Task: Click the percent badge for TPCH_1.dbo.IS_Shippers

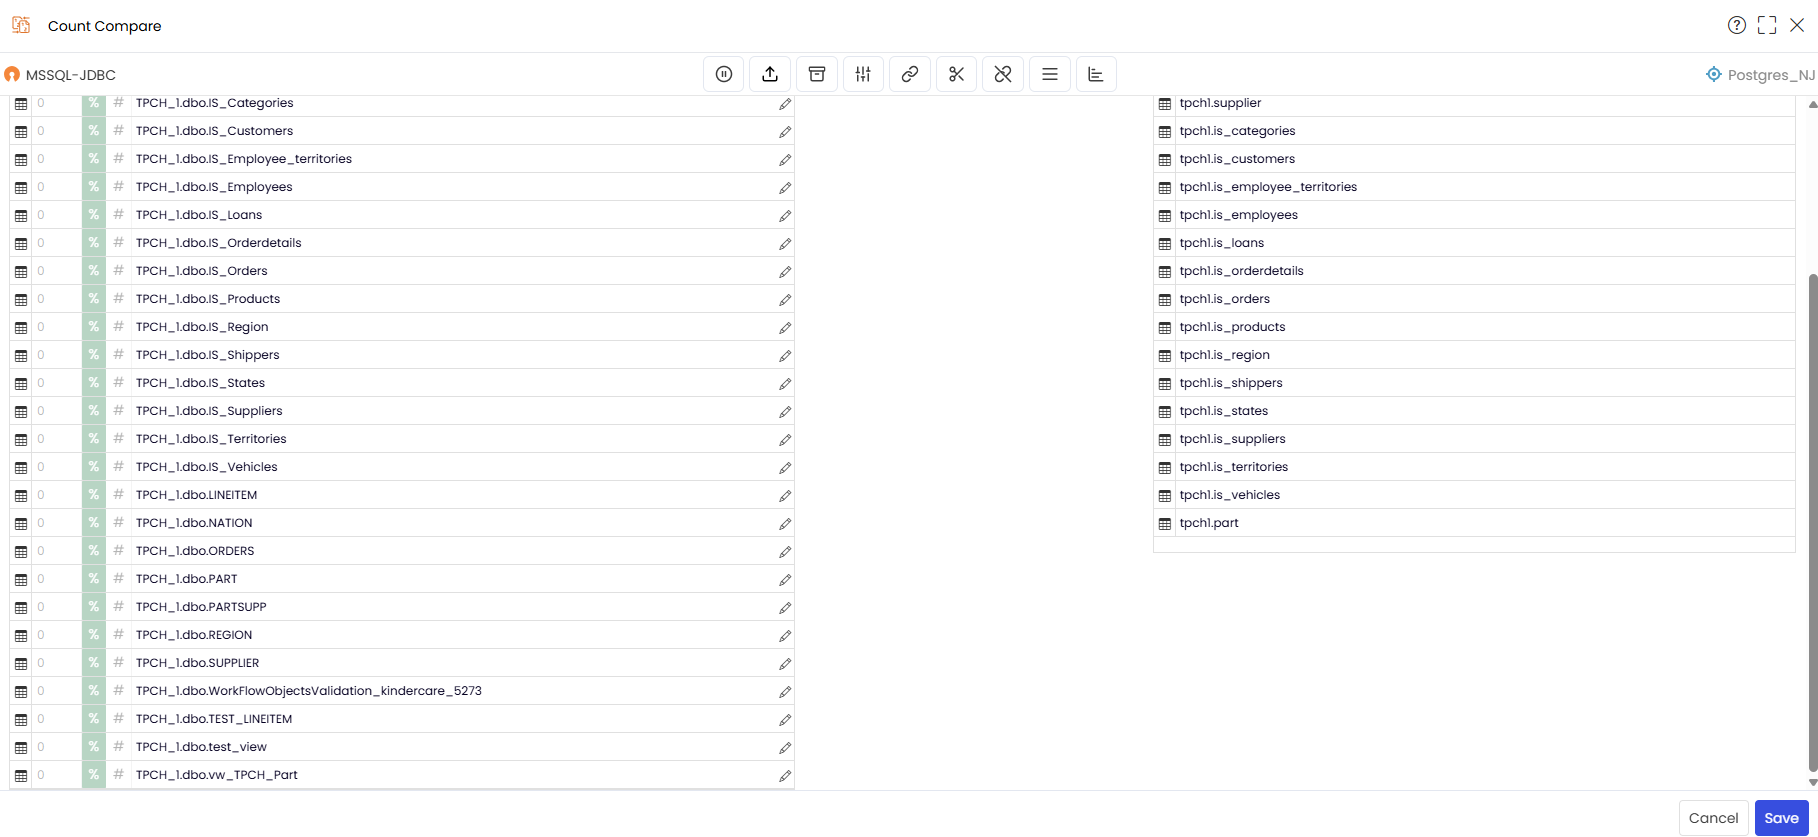Action: (x=93, y=355)
